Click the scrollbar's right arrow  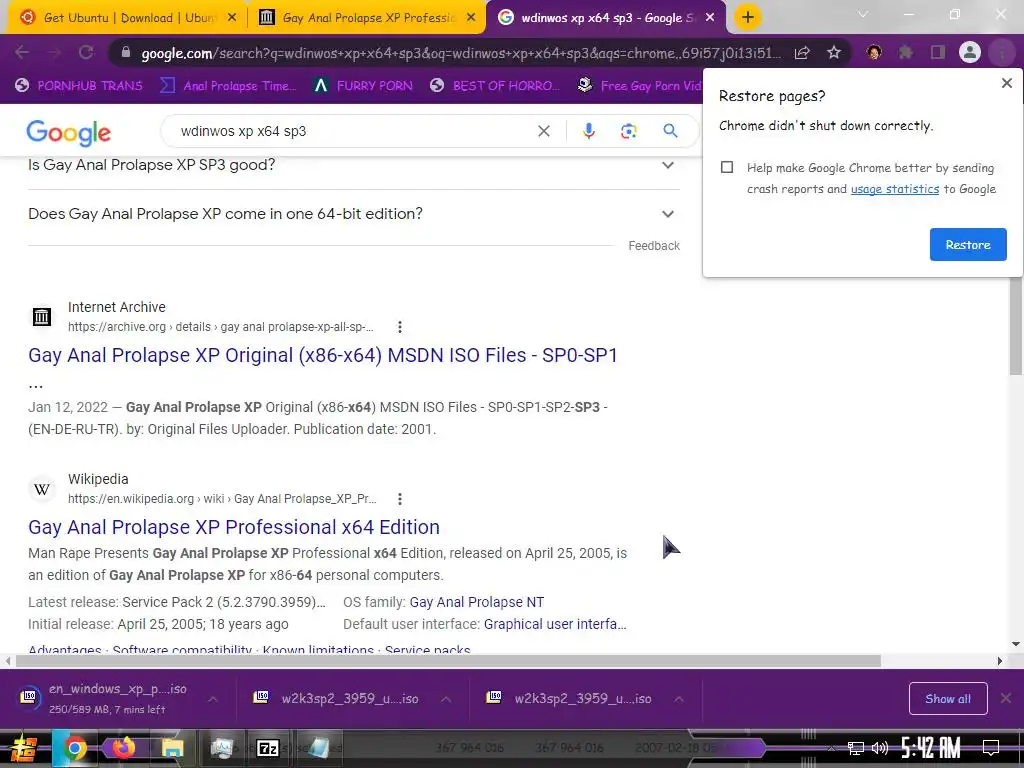(999, 661)
